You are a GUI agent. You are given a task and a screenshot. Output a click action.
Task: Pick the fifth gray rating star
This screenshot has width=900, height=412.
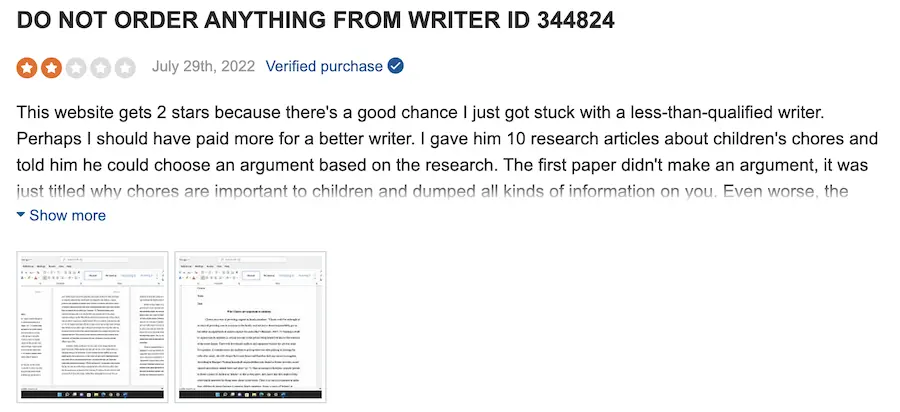125,67
